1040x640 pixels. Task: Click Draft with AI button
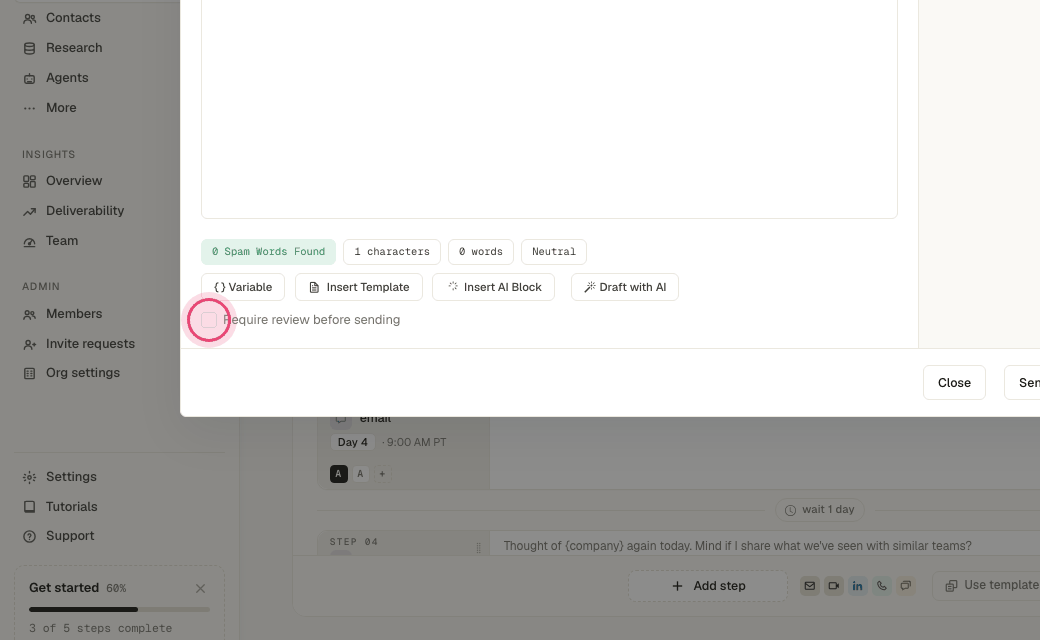click(625, 287)
